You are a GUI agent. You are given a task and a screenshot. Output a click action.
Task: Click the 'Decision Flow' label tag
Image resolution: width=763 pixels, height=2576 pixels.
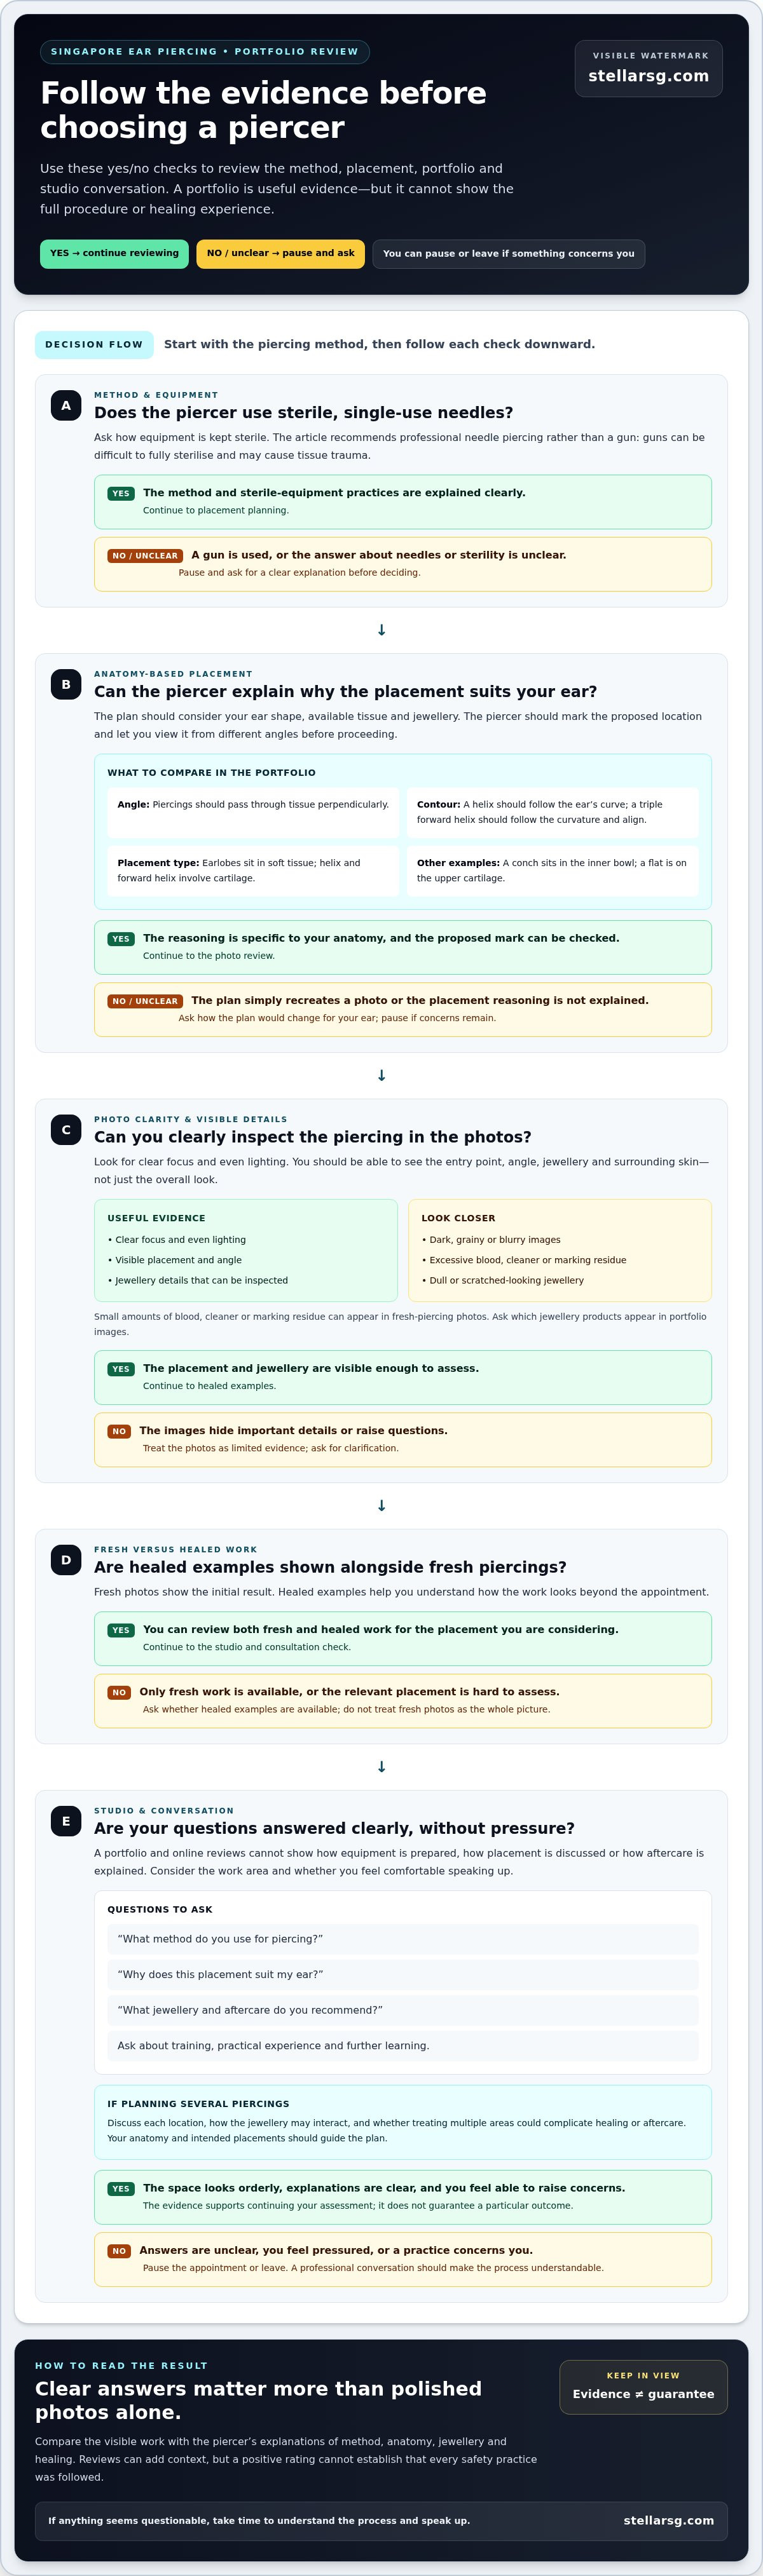[x=94, y=344]
